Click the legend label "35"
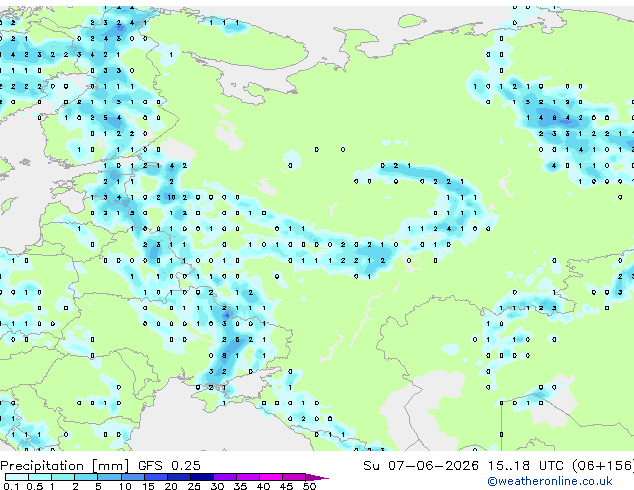 (240, 486)
